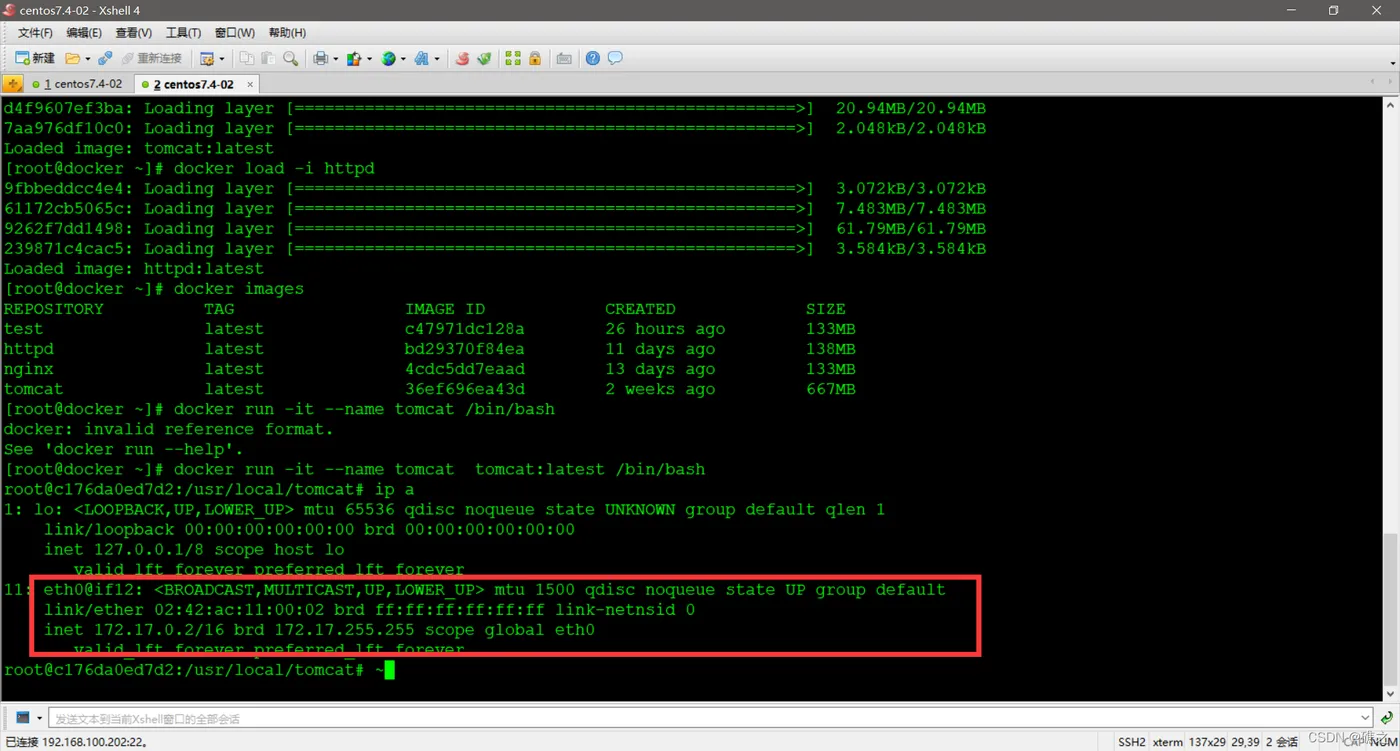Open the 文件(F) menu
1400x751 pixels.
click(x=35, y=33)
